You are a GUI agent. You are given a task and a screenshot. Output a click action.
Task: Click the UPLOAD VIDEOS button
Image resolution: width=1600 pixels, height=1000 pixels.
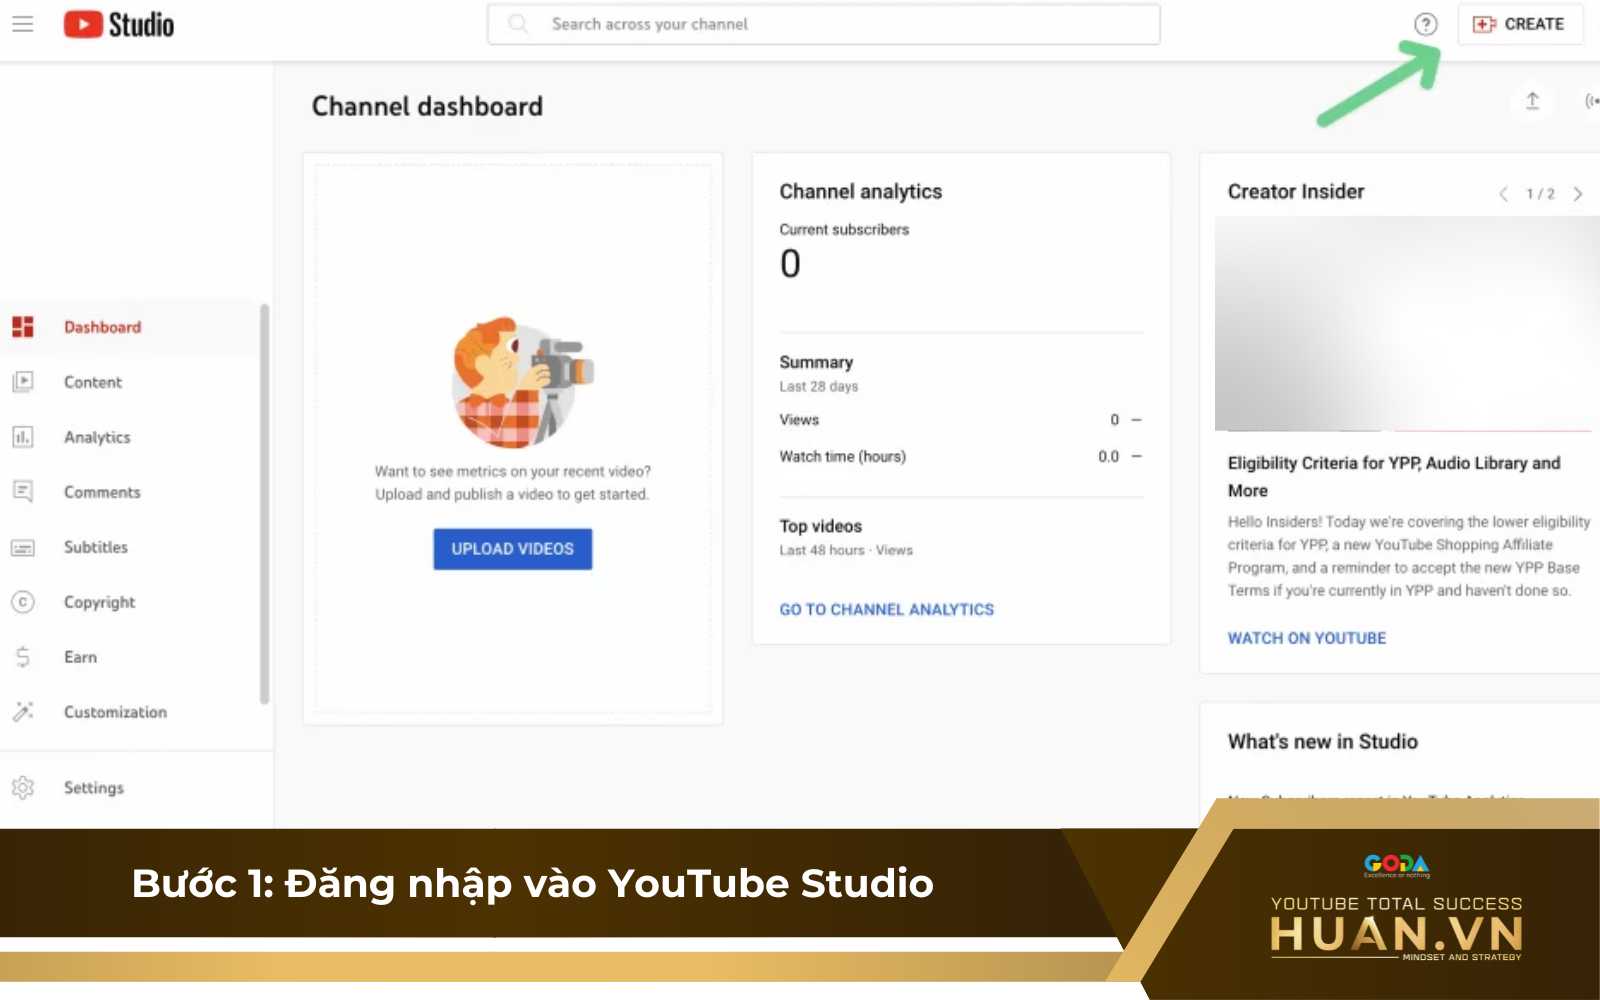513,549
